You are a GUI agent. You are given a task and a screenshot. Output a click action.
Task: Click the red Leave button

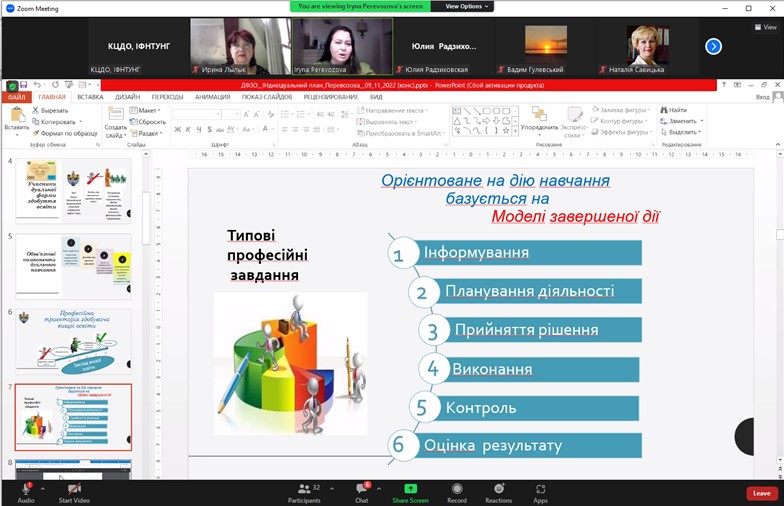(761, 493)
